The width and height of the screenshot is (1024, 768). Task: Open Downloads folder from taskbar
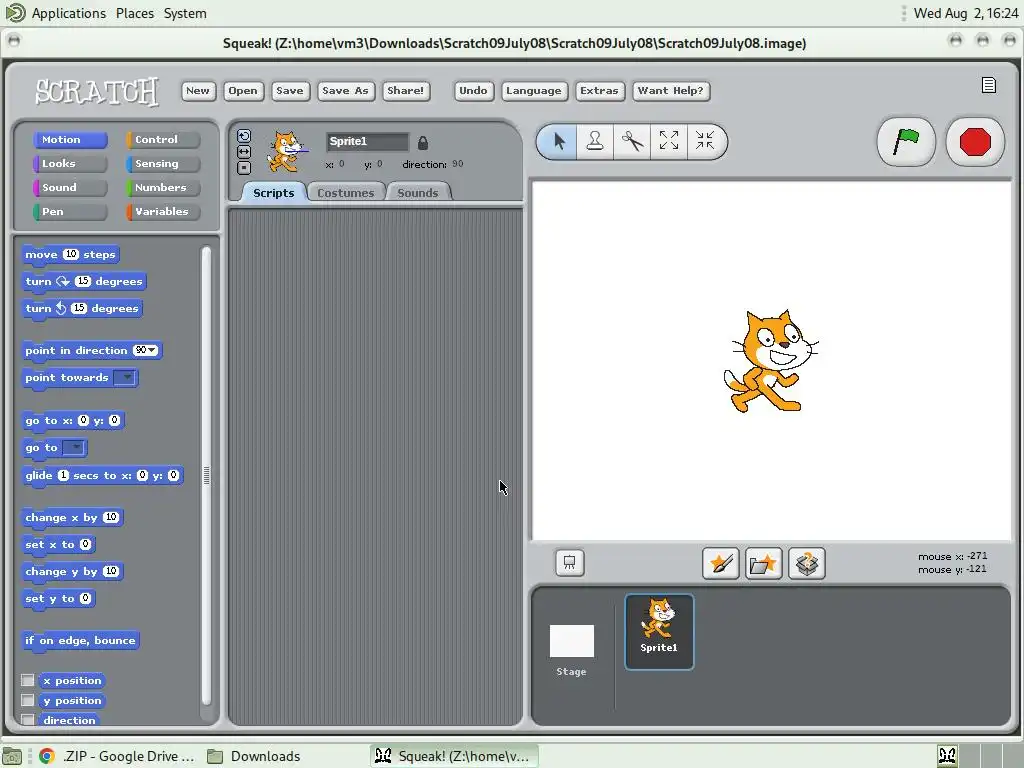[x=254, y=756]
